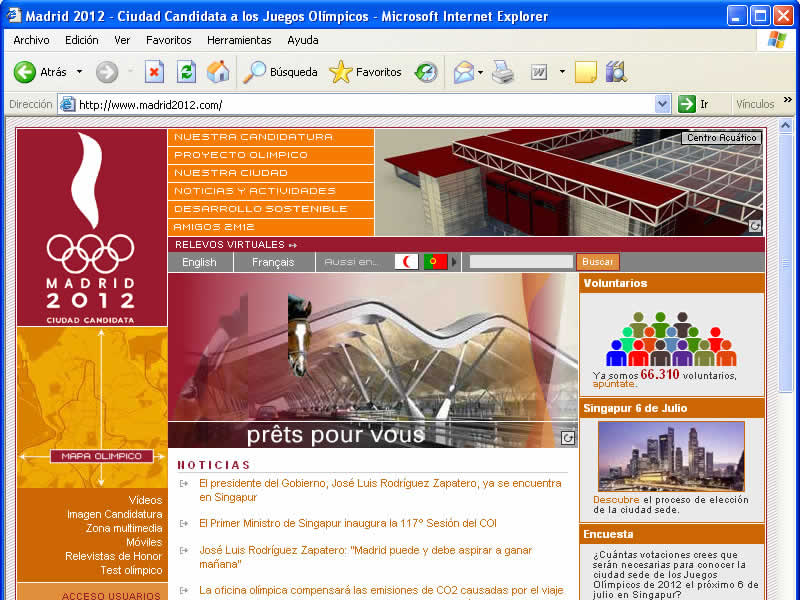Click the Descubre link under Singapur
This screenshot has width=800, height=600.
616,500
